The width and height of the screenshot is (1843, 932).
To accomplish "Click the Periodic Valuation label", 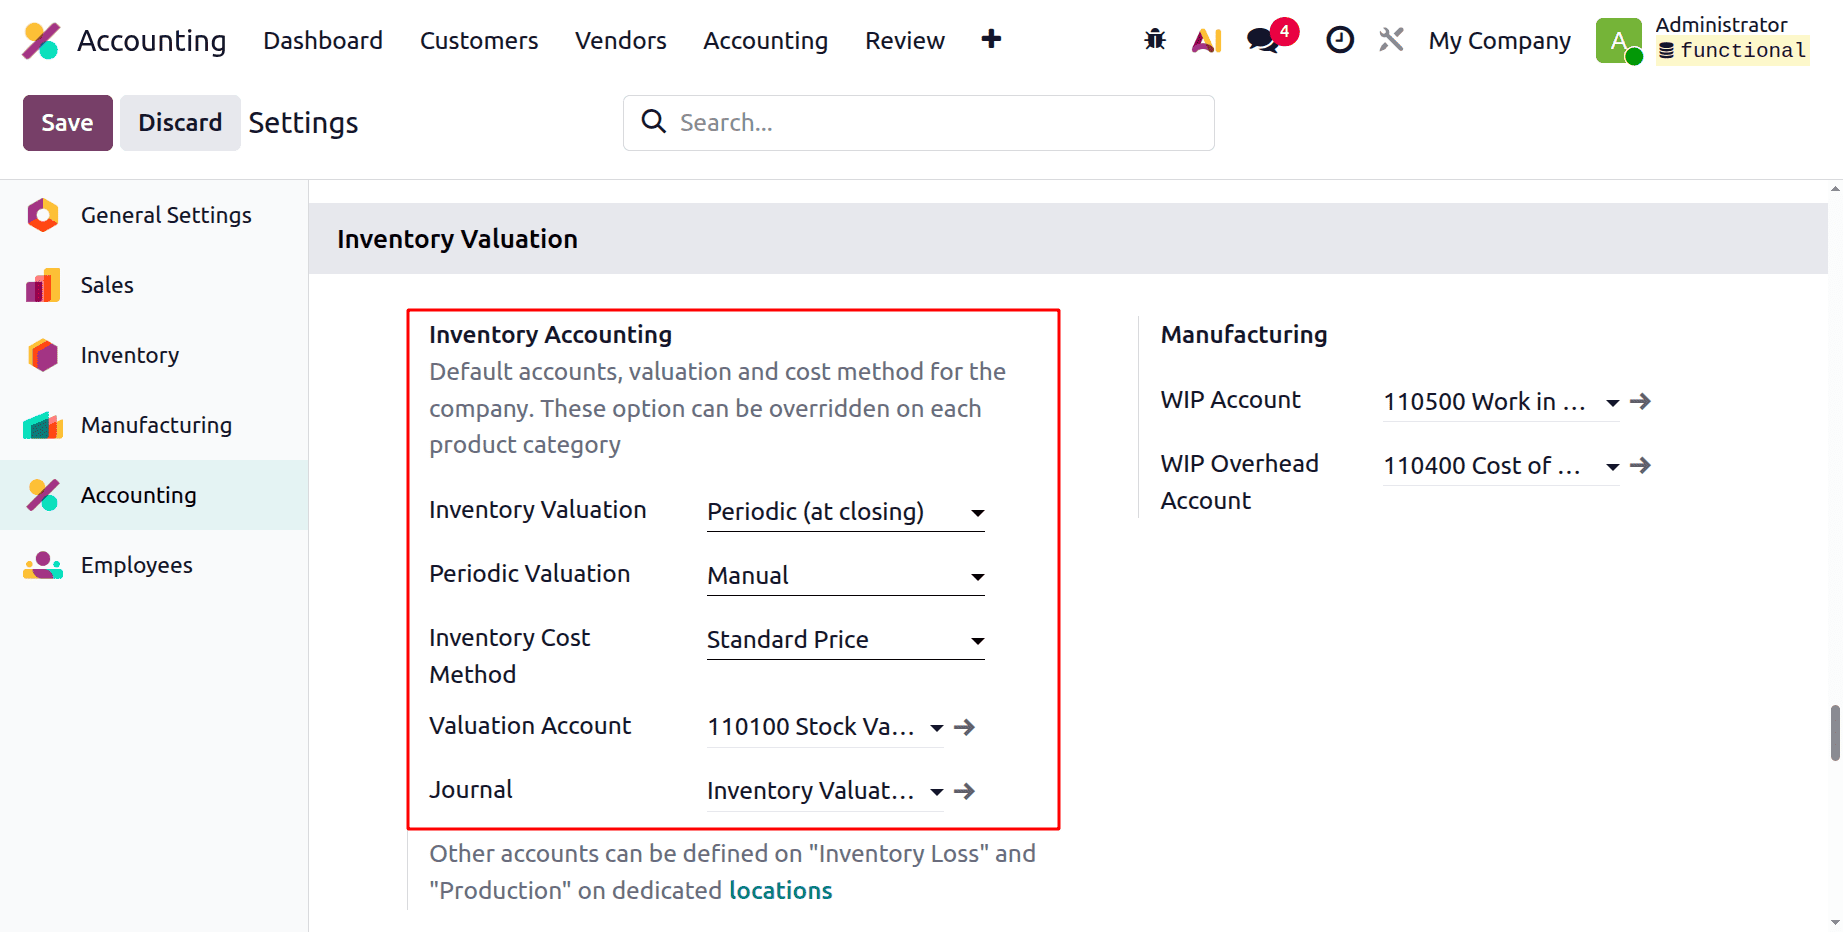I will 529,573.
